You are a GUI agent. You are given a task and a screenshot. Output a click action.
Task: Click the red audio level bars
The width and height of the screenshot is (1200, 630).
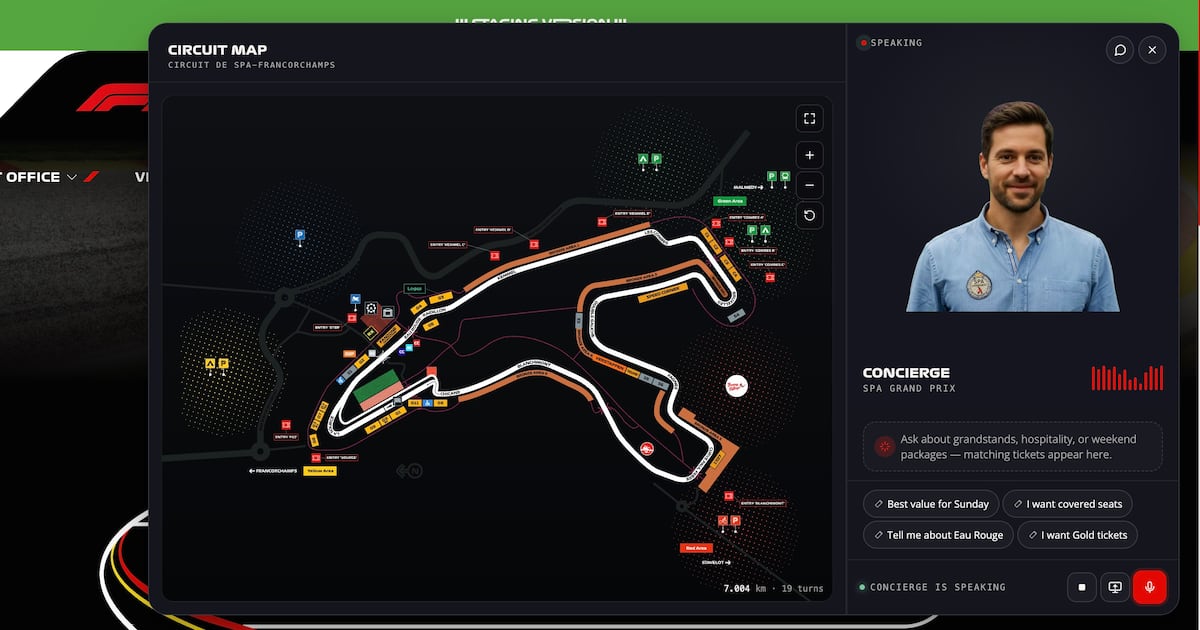coord(1127,376)
